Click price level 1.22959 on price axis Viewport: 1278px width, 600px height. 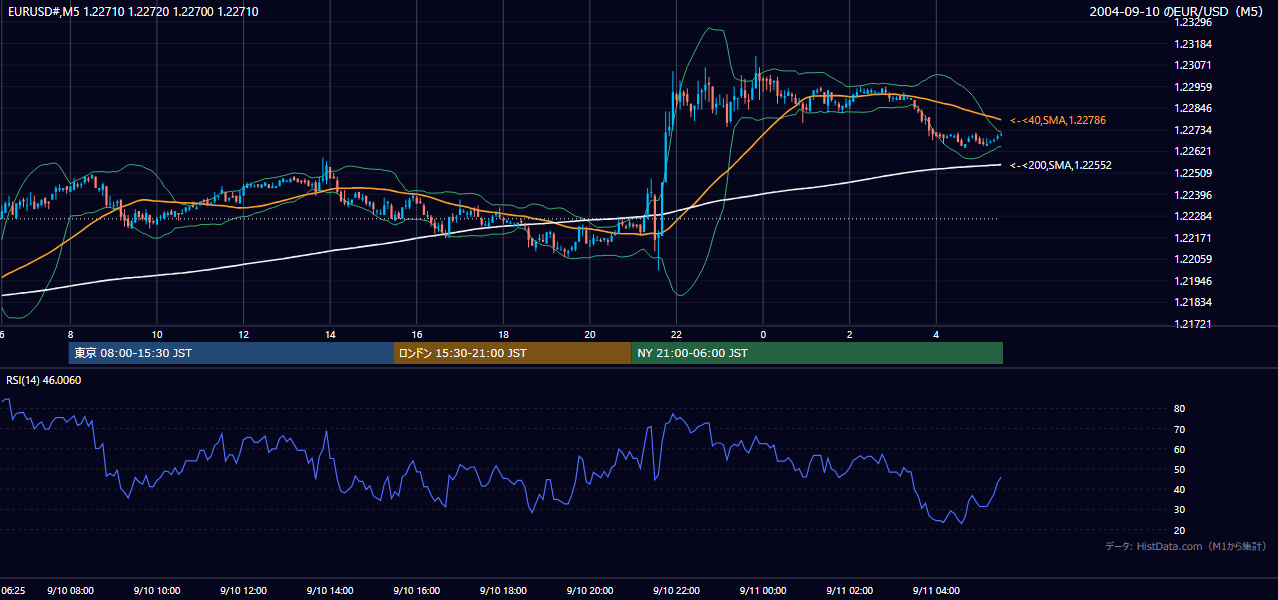coord(1192,87)
